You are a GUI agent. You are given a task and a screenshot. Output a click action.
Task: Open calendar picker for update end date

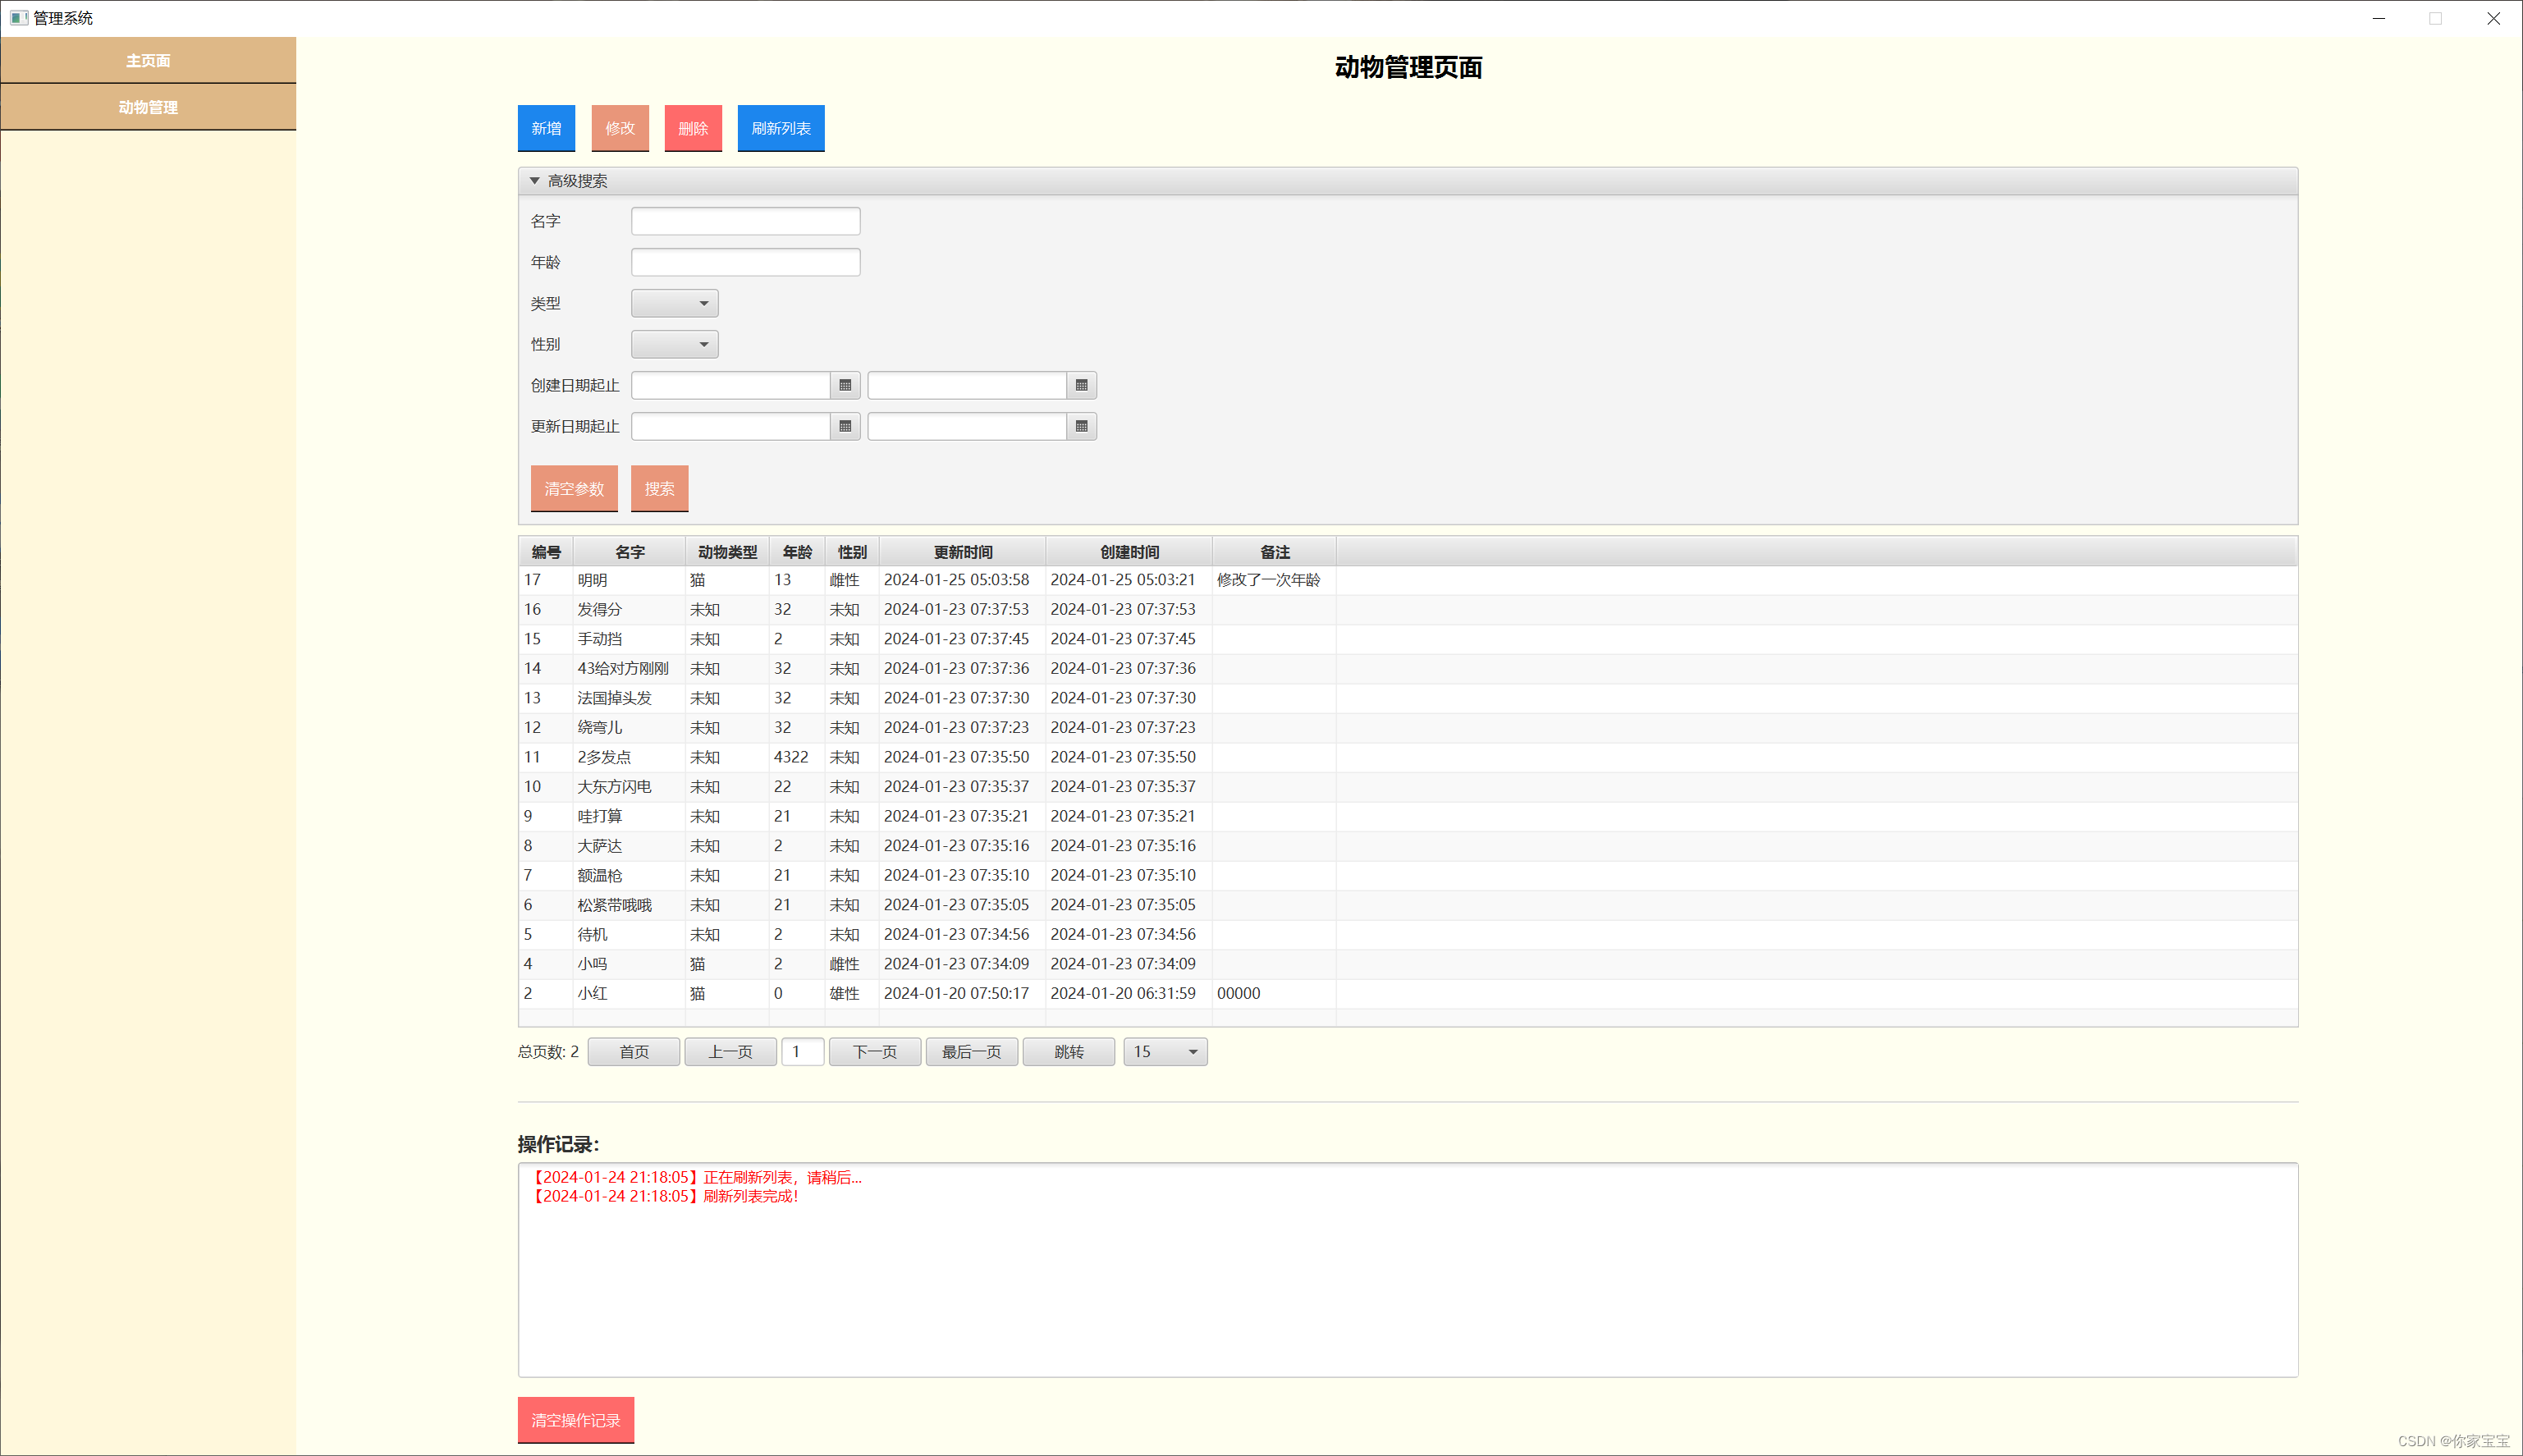(x=1081, y=426)
